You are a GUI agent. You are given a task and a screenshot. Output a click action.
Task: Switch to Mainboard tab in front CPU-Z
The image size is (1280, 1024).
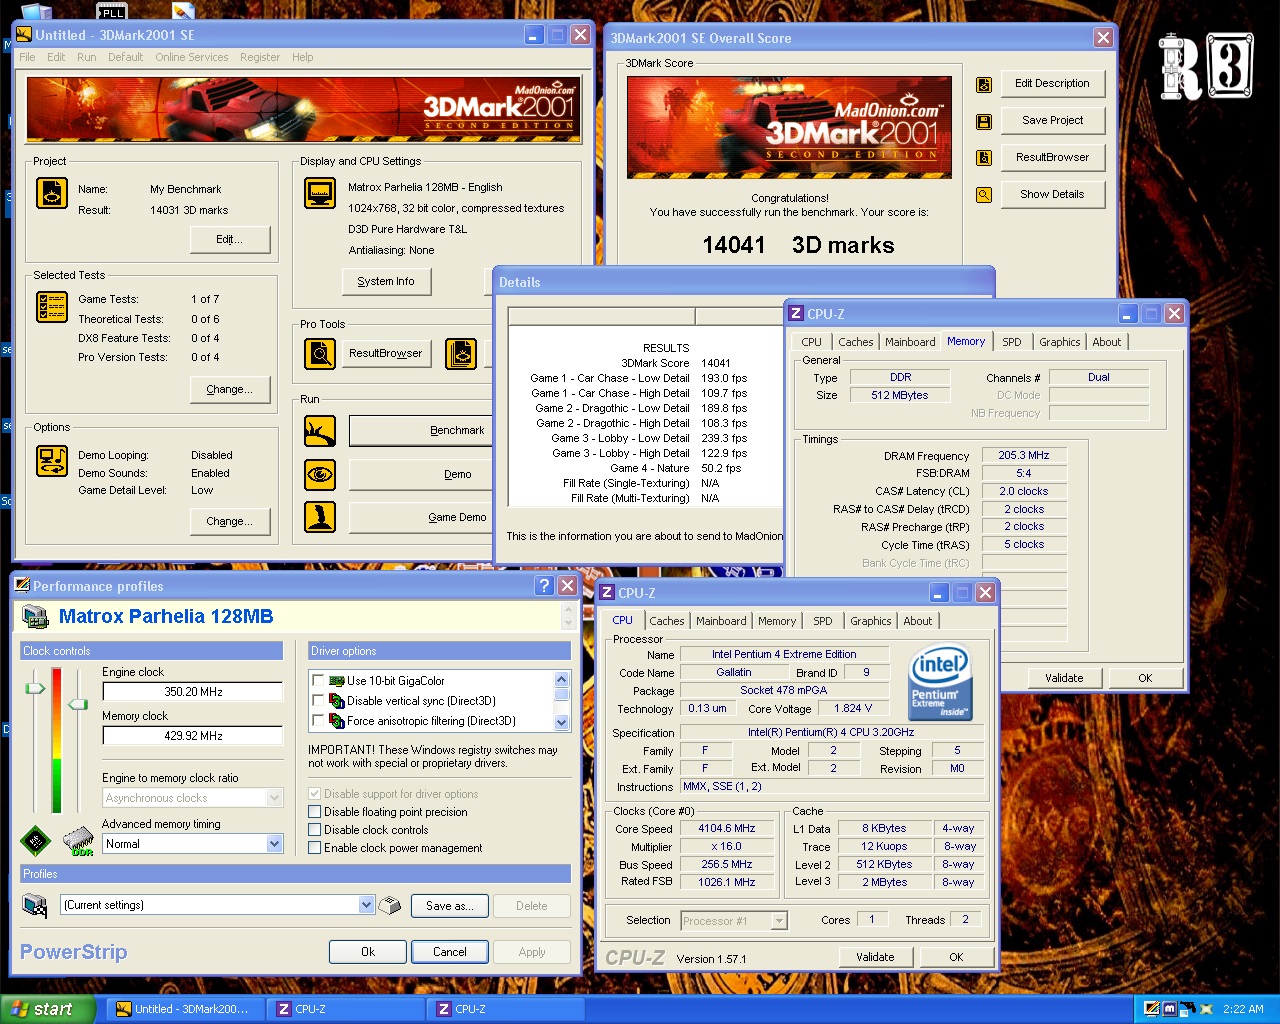(721, 621)
